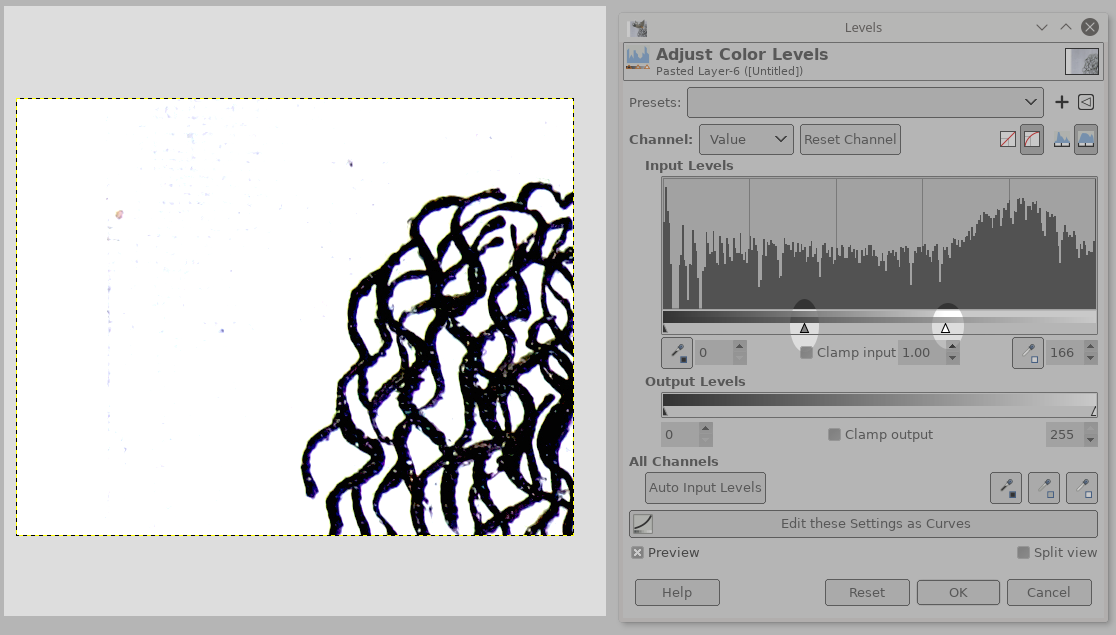Click the gamma 1.00 field
This screenshot has height=635, width=1116.
[922, 352]
